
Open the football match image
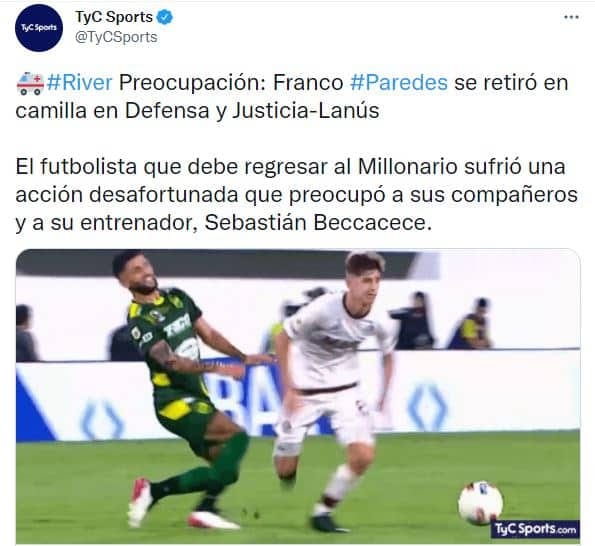coord(298,397)
